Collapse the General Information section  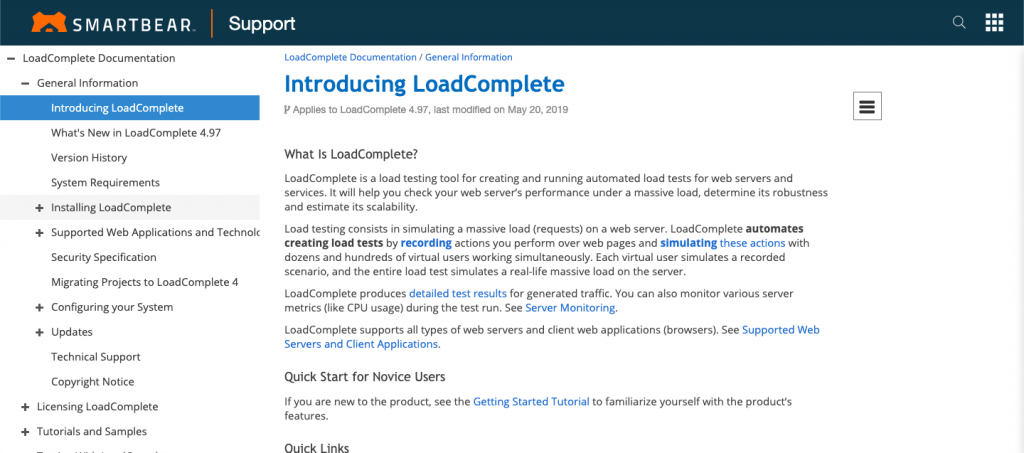click(25, 83)
